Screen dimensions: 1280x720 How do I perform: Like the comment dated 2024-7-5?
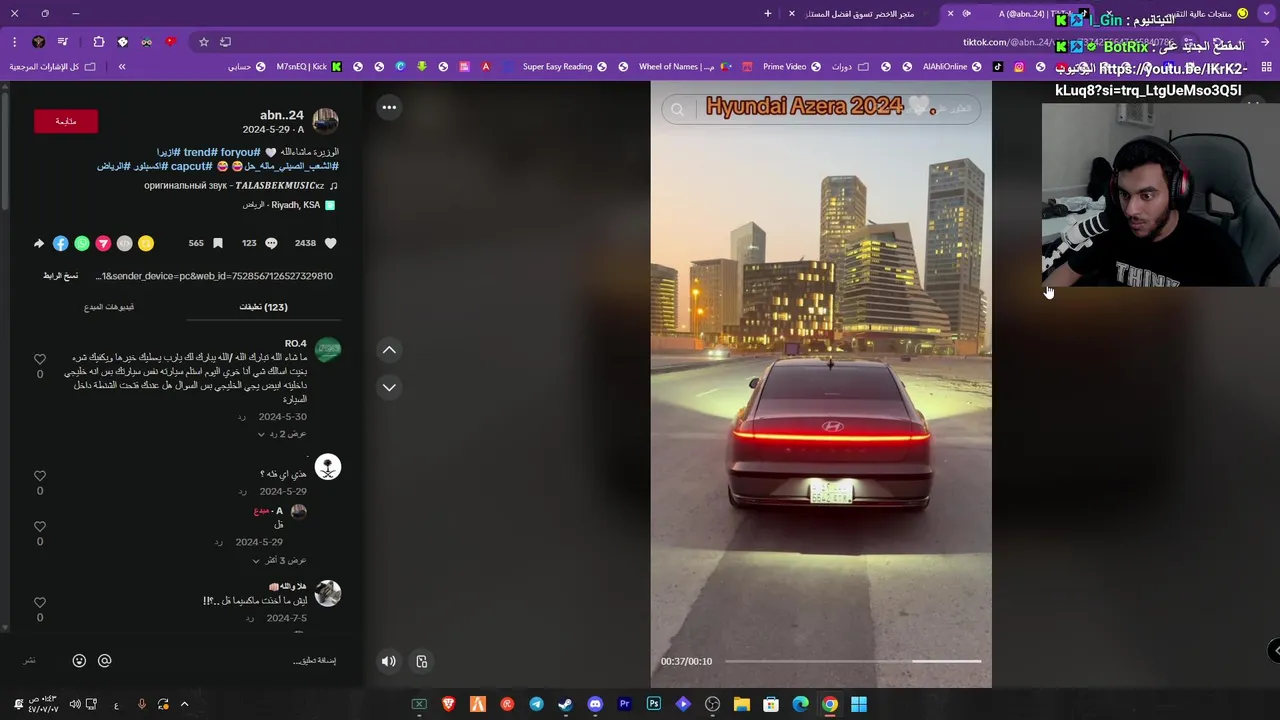(40, 602)
